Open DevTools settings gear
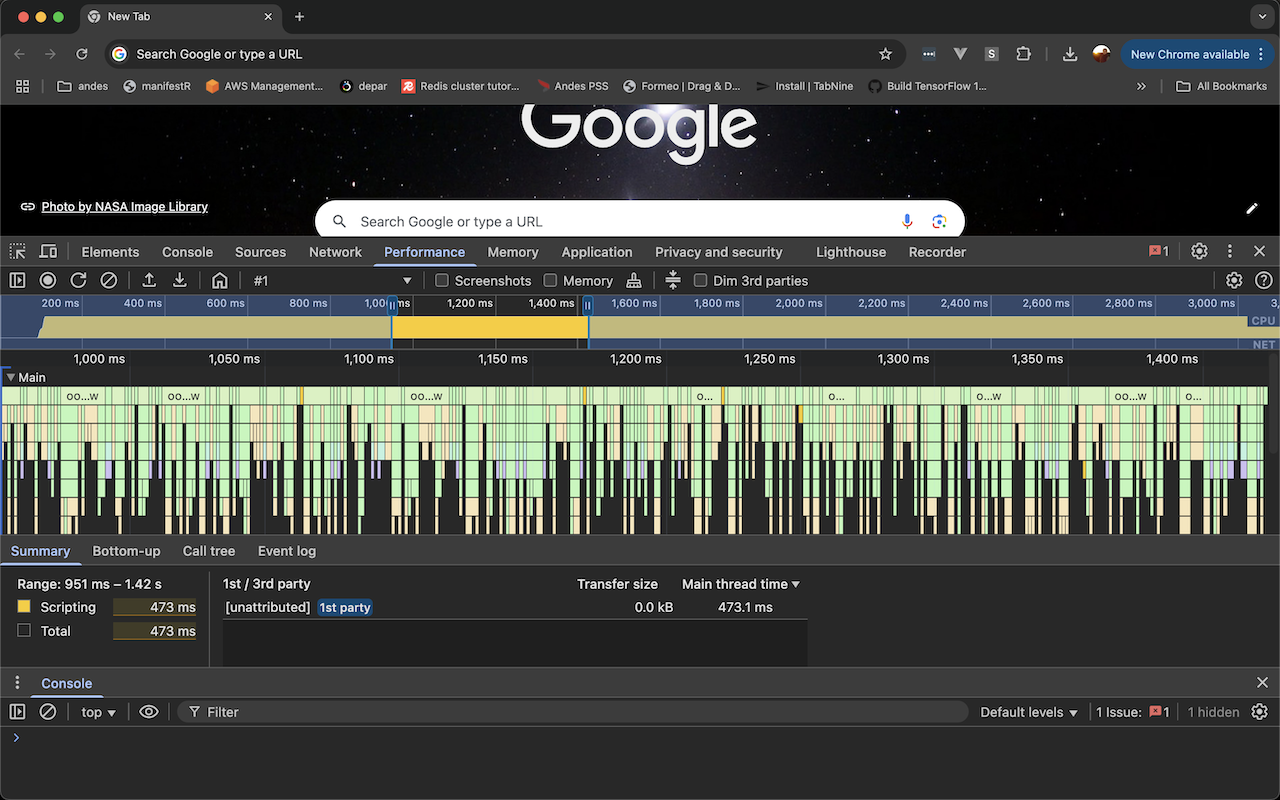Image resolution: width=1280 pixels, height=800 pixels. pos(1199,252)
